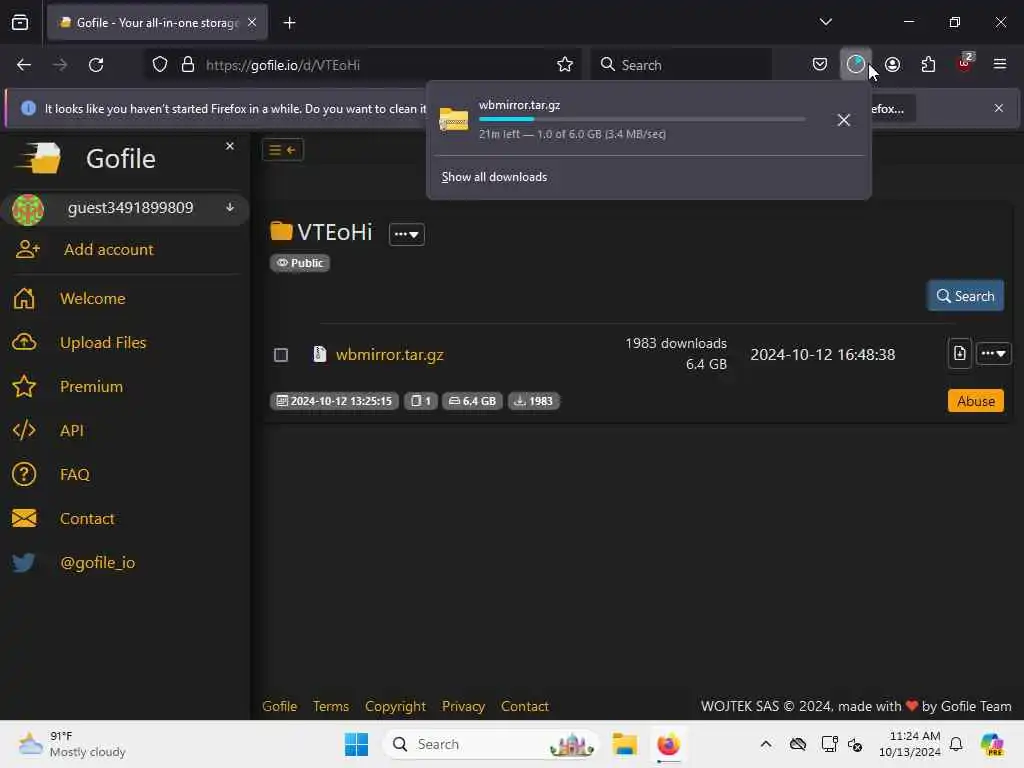Open the VTEoHi folder options dropdown
This screenshot has width=1024, height=768.
(x=406, y=234)
